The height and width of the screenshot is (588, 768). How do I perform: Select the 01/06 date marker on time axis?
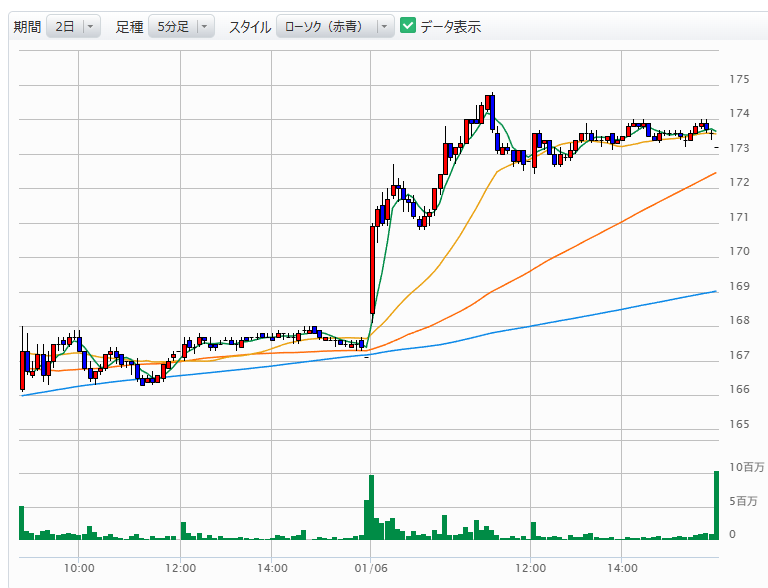371,568
